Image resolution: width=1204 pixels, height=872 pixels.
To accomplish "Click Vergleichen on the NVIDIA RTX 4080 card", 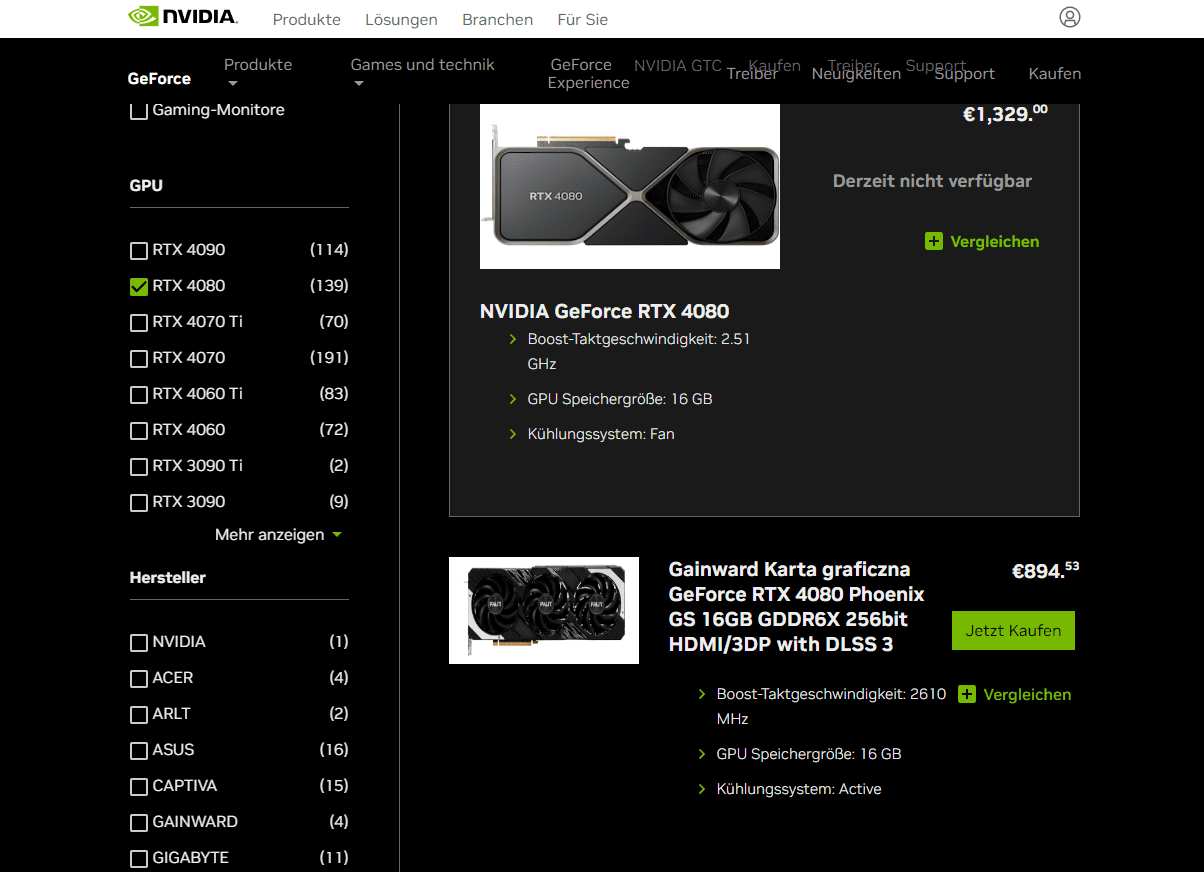I will click(x=995, y=241).
